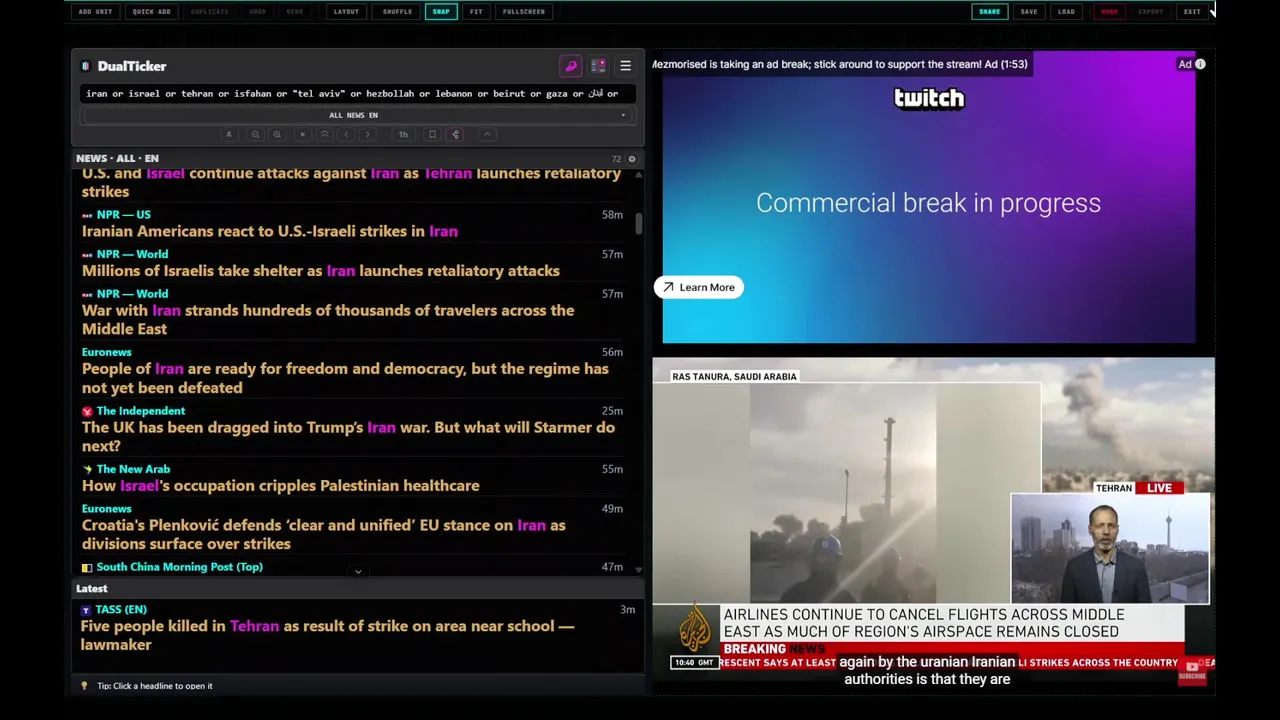
Task: Click the lightbulb tip icon
Action: pos(84,686)
